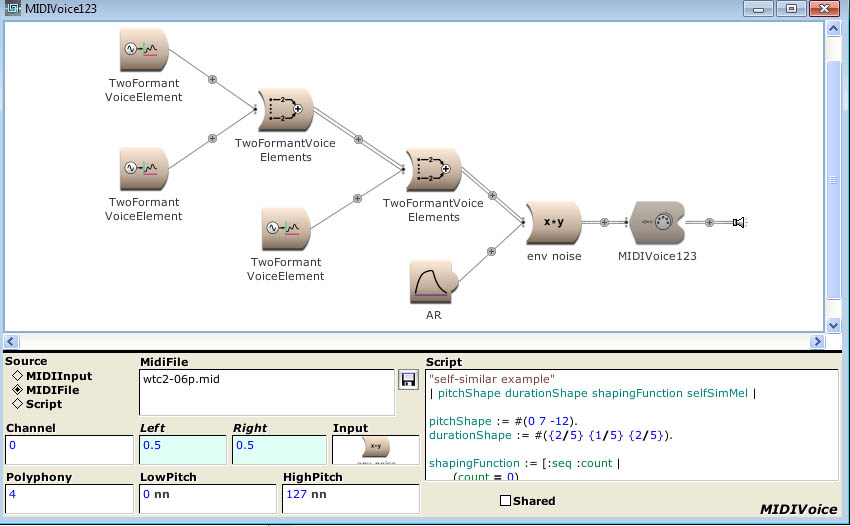
Task: Click the MidiFile field showing wtc2-06p.mid
Action: (267, 393)
